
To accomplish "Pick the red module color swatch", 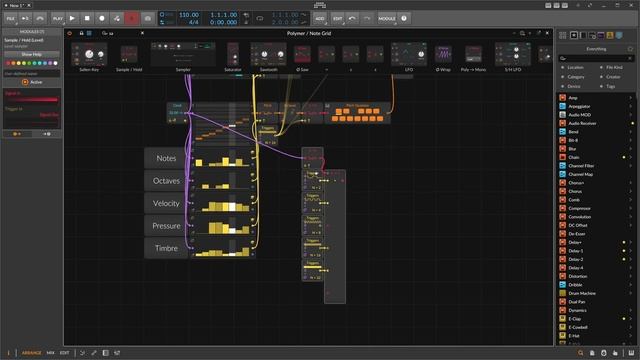I will pos(8,63).
